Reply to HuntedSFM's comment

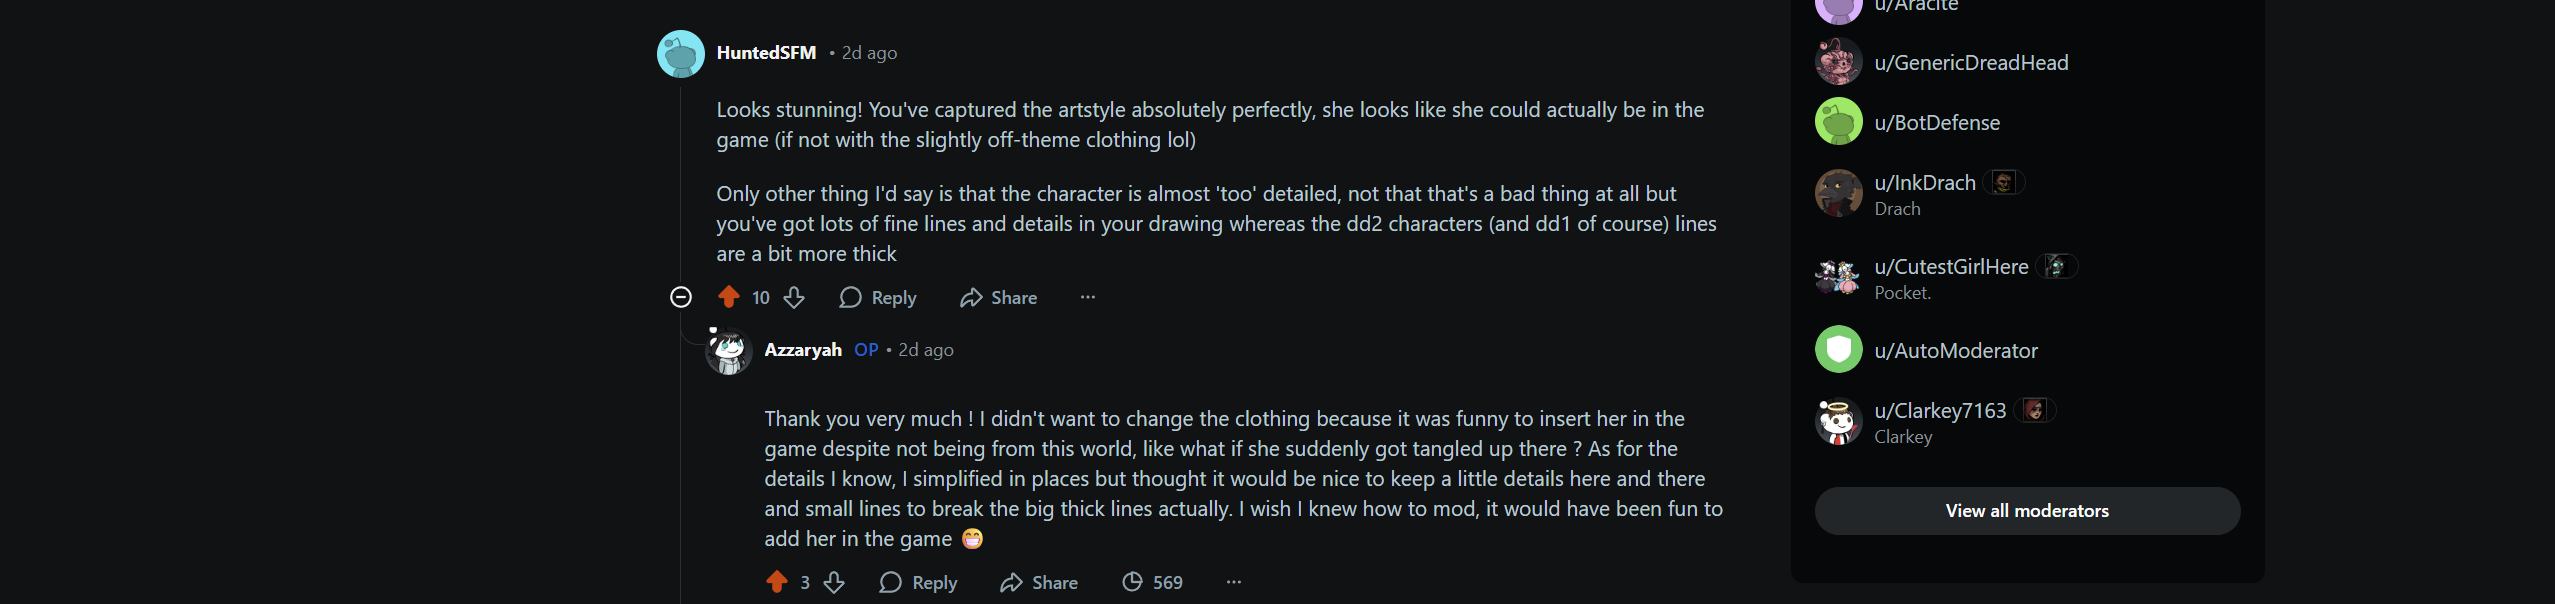click(x=878, y=297)
